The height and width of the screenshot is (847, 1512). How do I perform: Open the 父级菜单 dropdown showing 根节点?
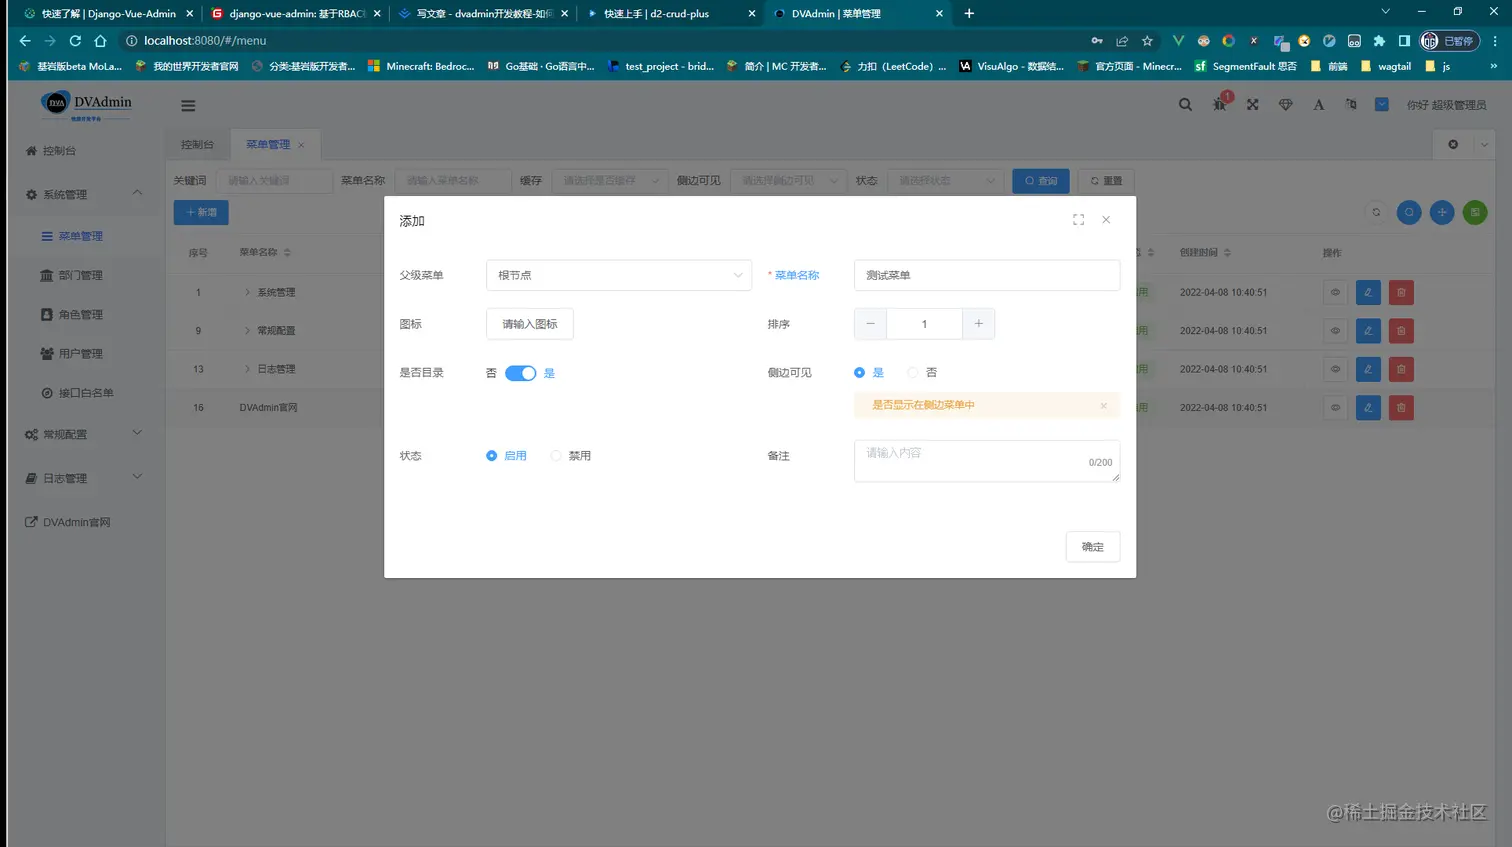(x=618, y=275)
